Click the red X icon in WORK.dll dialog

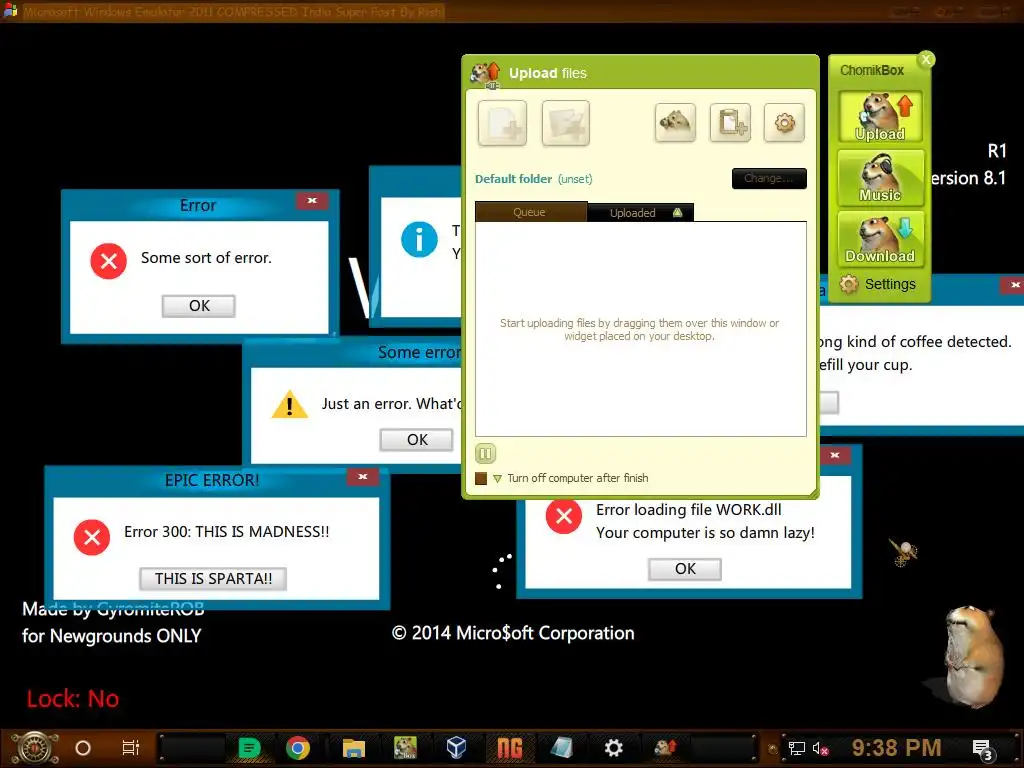pyautogui.click(x=564, y=516)
